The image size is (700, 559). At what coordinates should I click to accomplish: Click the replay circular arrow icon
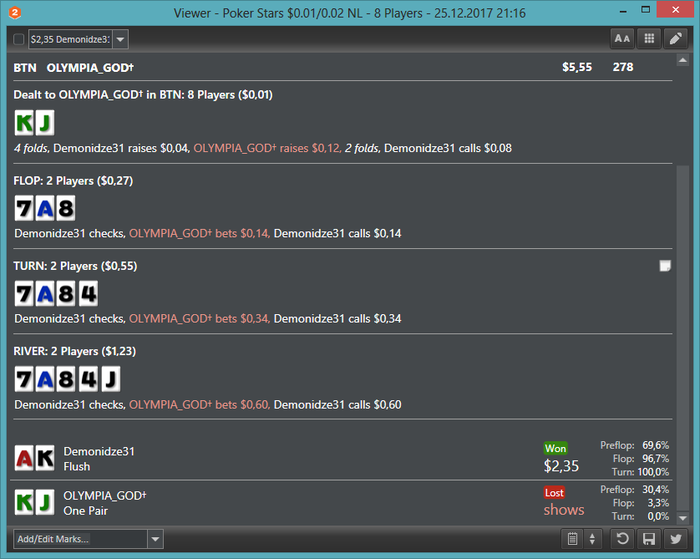click(622, 538)
